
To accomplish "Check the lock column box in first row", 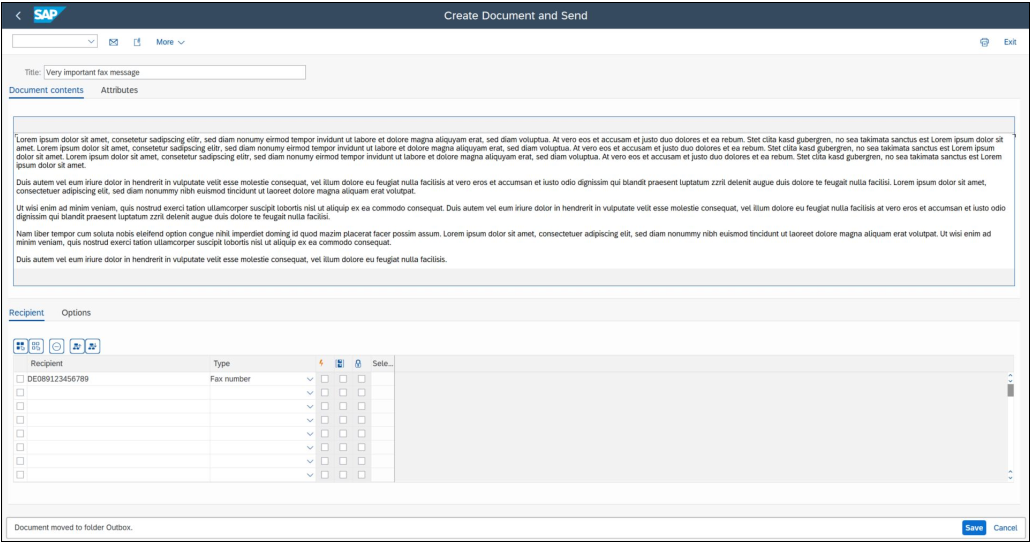I will pyautogui.click(x=361, y=379).
